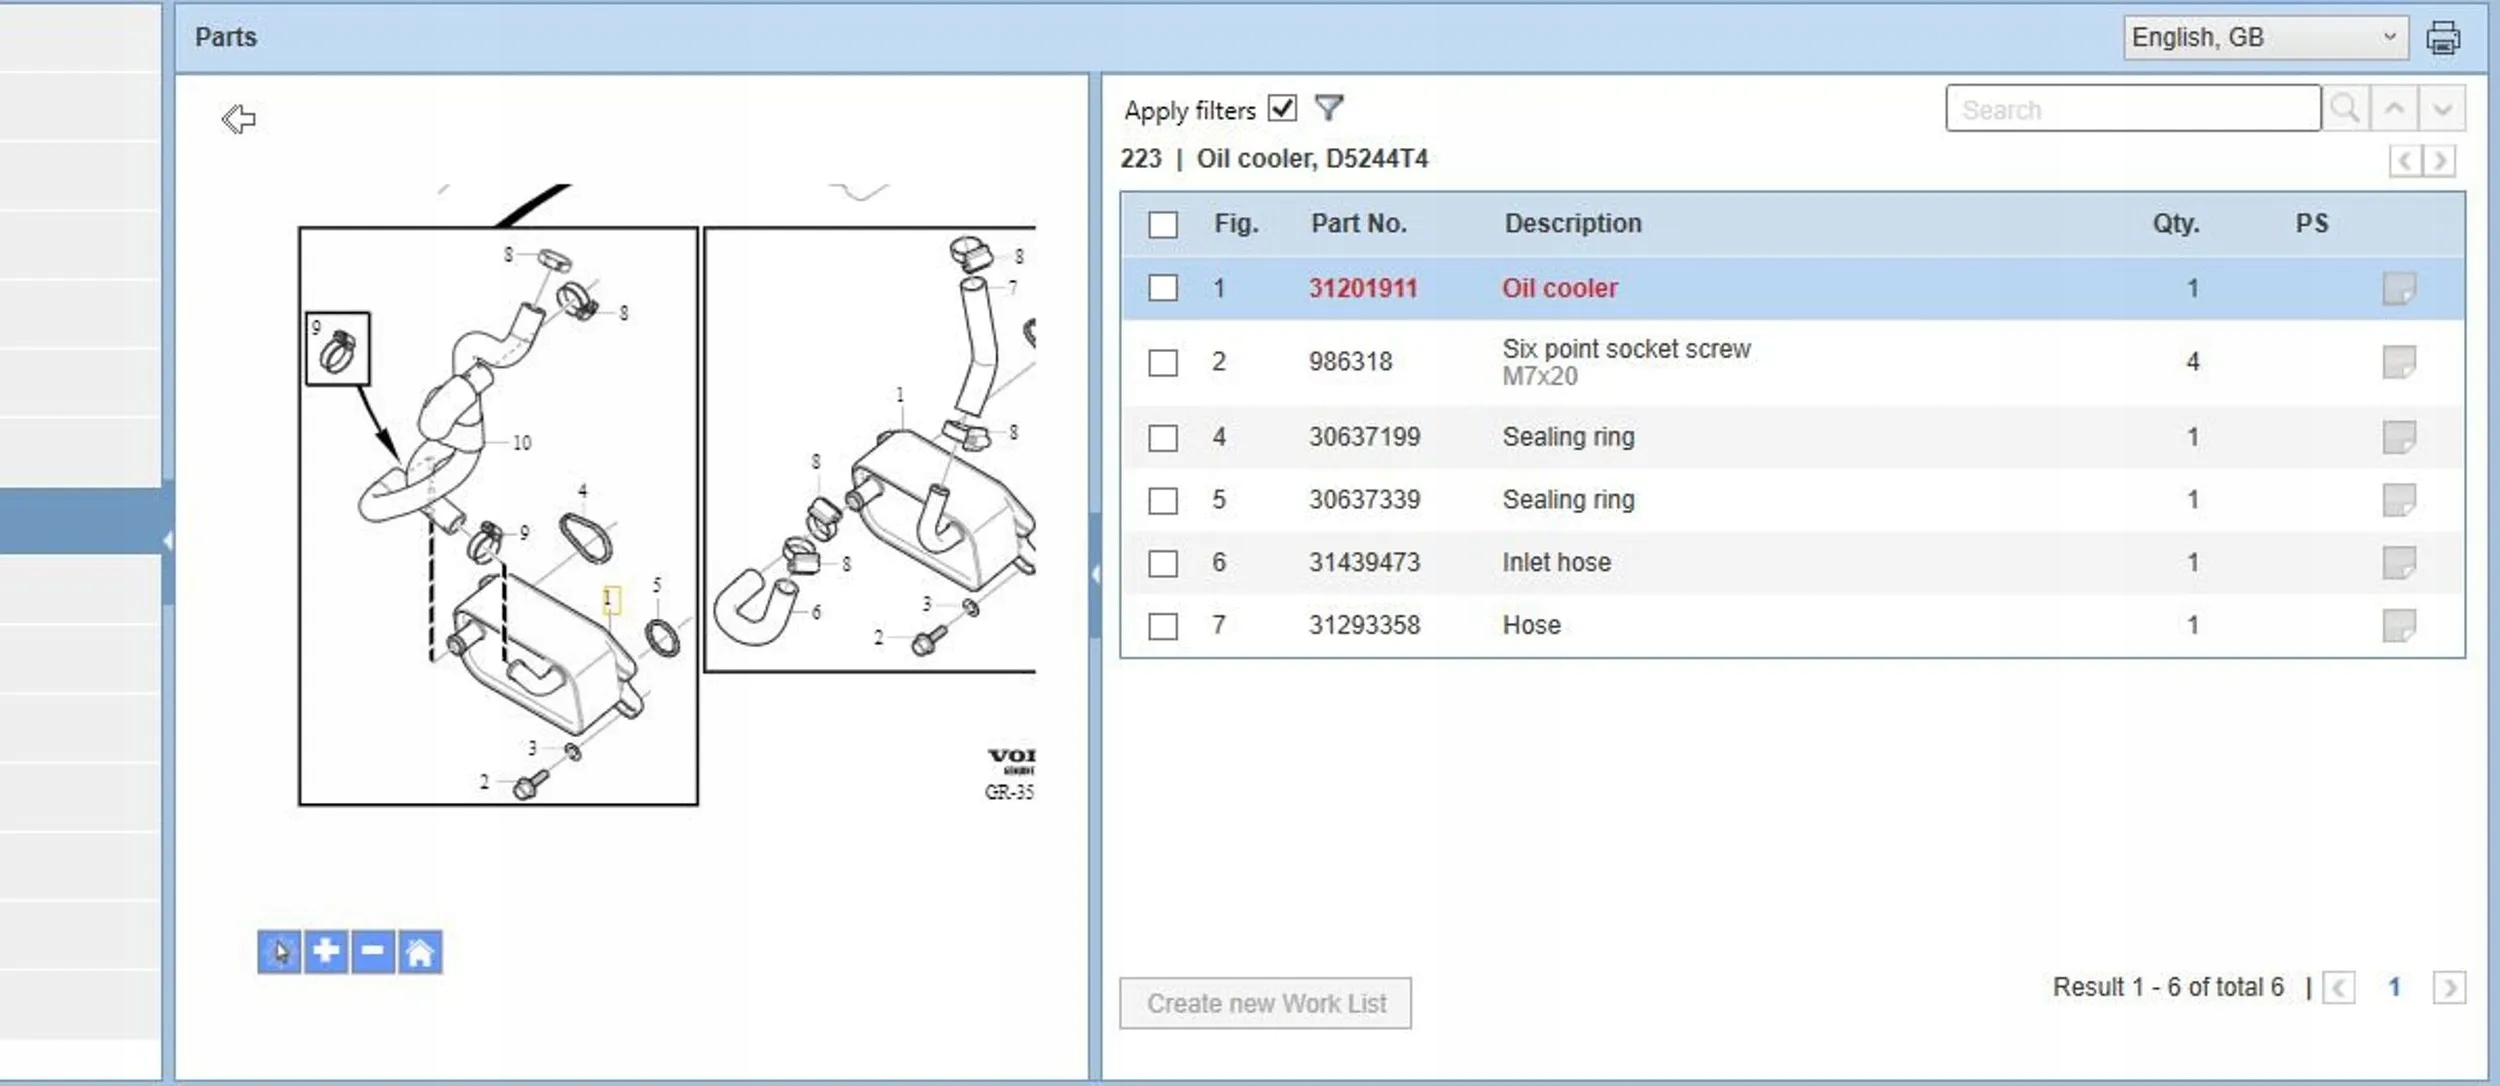Image resolution: width=2500 pixels, height=1086 pixels.
Task: Open the note icon for Inlet hose
Action: (x=2398, y=562)
